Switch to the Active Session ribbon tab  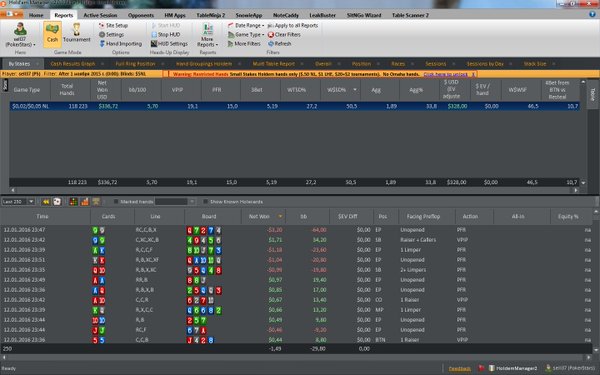(x=100, y=15)
